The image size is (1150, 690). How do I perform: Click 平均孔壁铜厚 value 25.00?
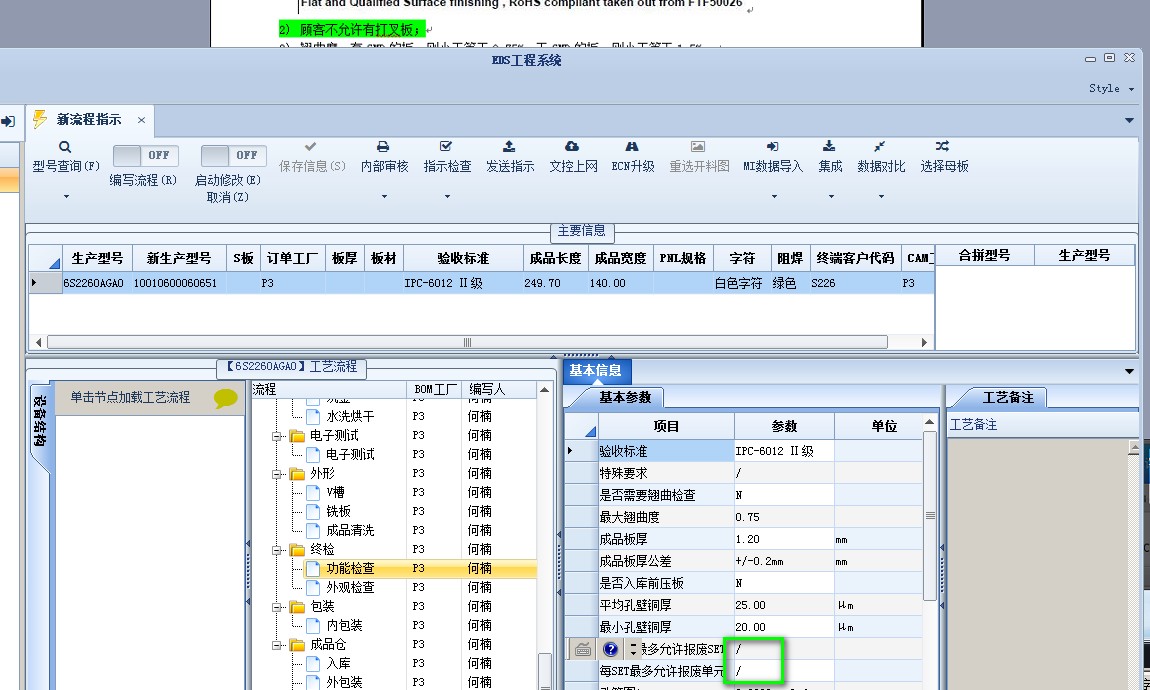pyautogui.click(x=783, y=605)
